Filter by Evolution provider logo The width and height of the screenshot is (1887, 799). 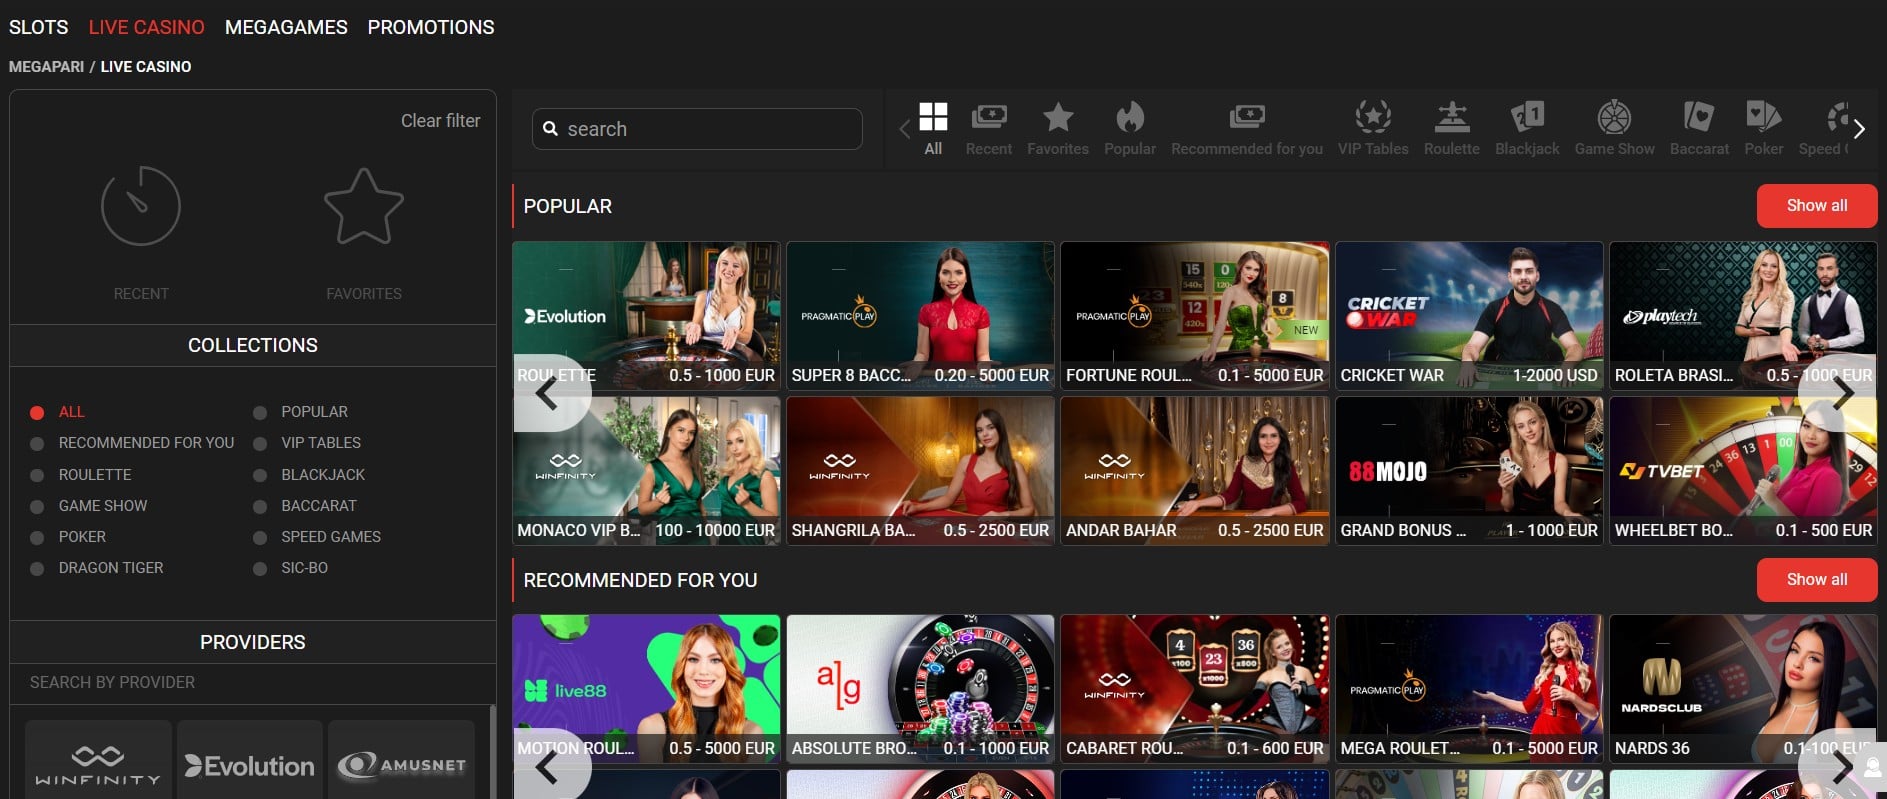coord(250,765)
